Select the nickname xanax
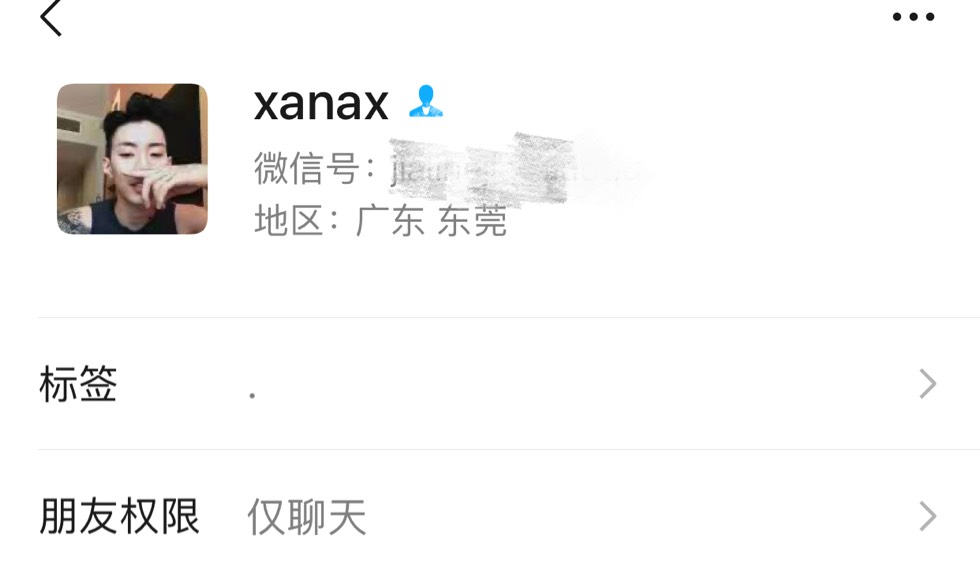Image resolution: width=980 pixels, height=581 pixels. [x=321, y=102]
